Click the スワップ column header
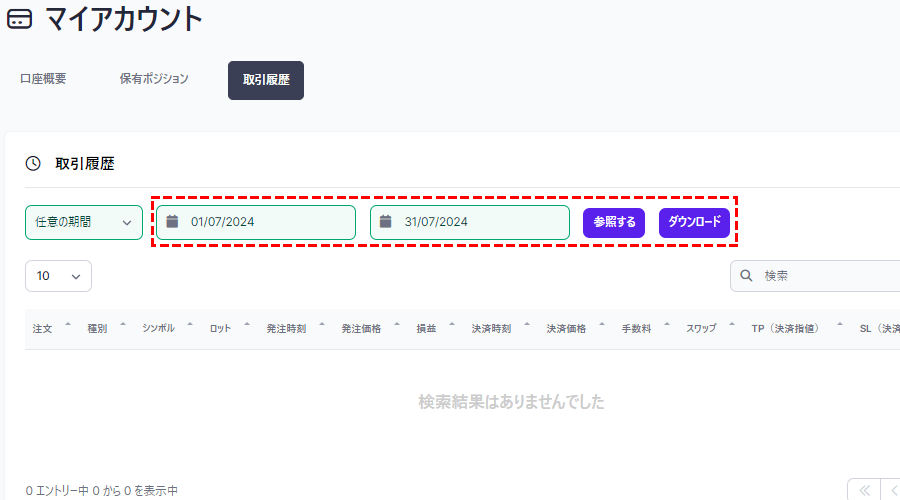This screenshot has width=900, height=500. (701, 329)
